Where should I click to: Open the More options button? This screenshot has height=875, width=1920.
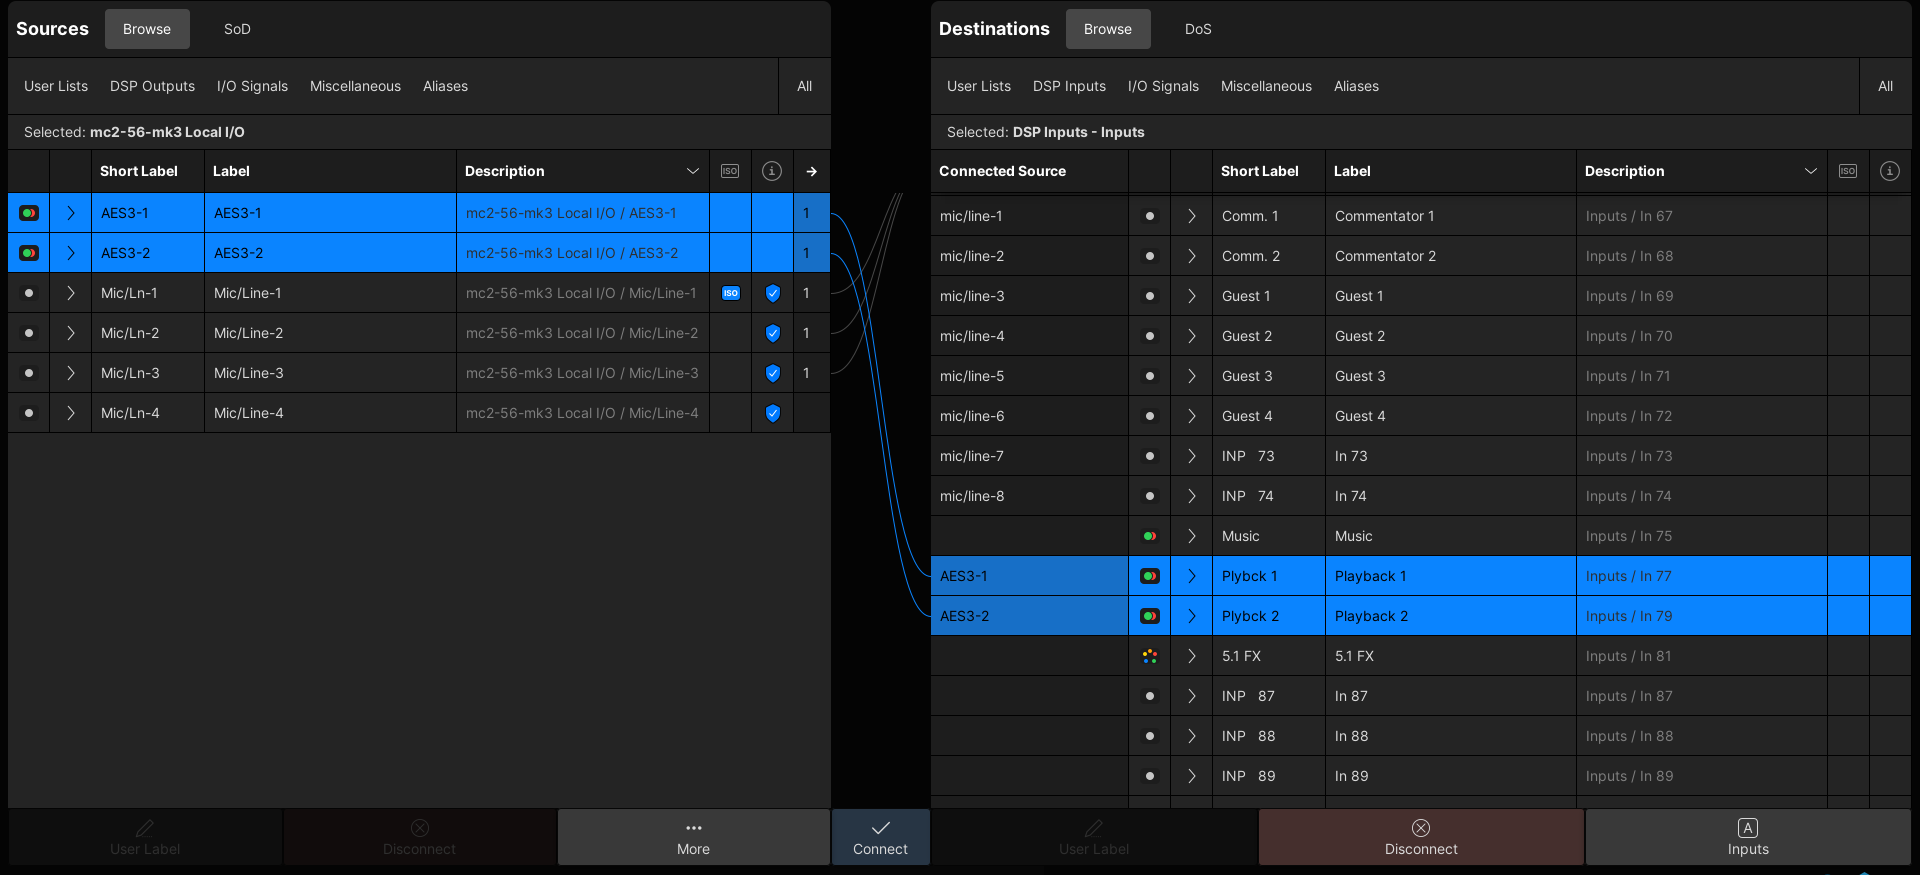click(693, 837)
